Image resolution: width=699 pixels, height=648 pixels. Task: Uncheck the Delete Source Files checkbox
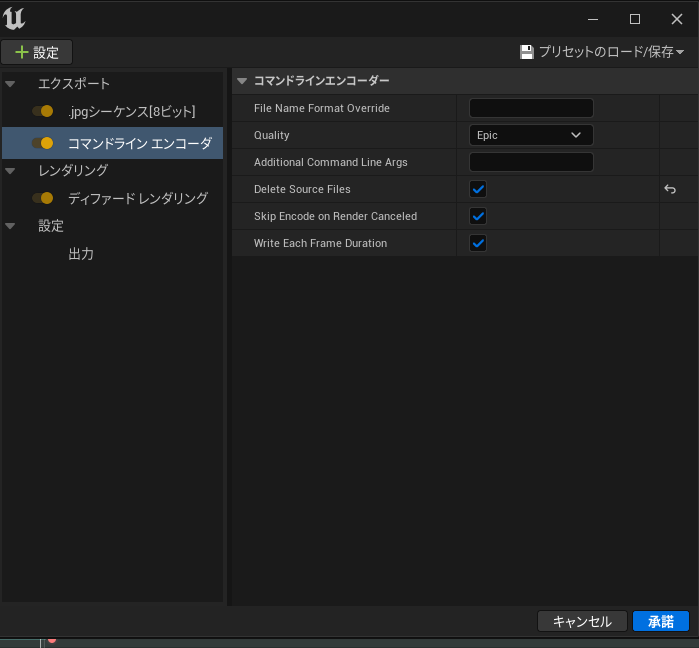coord(478,189)
